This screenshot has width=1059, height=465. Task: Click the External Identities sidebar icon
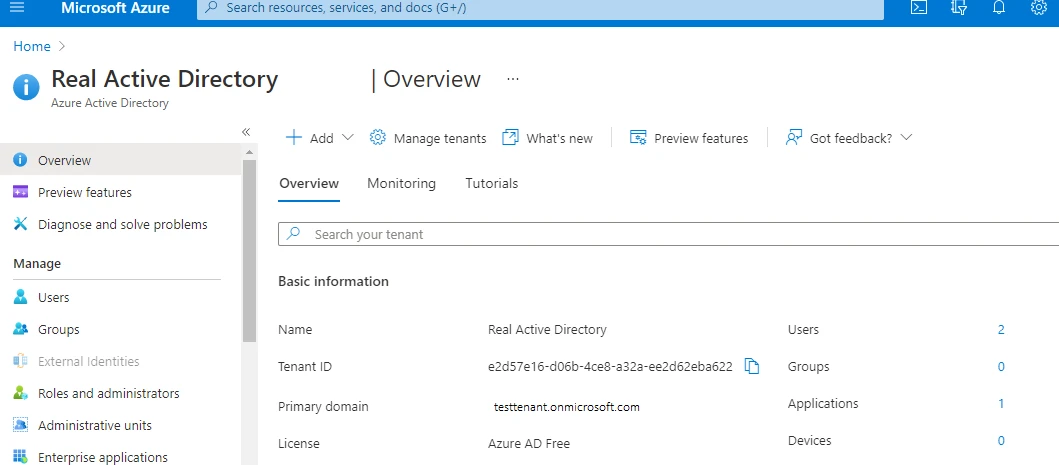(x=20, y=361)
